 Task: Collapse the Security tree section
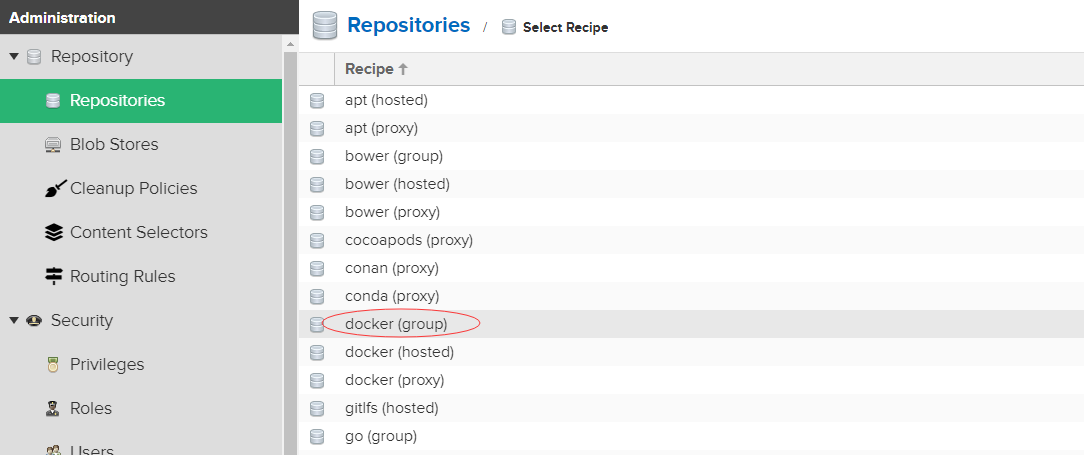coord(14,321)
